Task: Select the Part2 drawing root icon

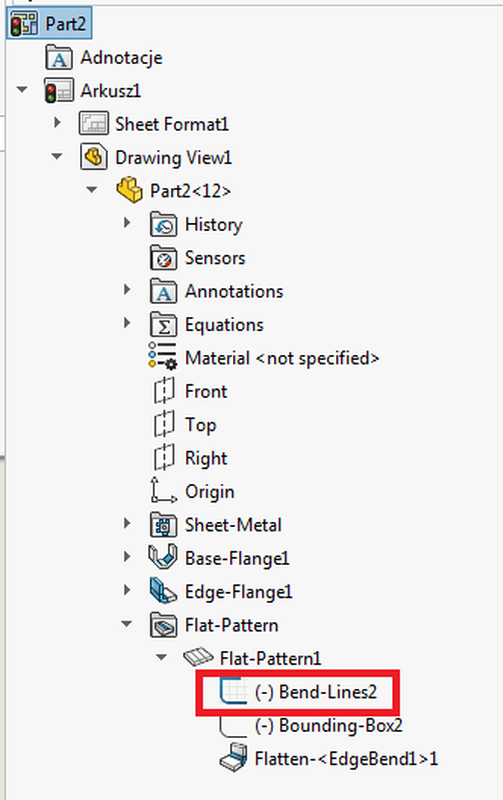Action: tap(24, 23)
